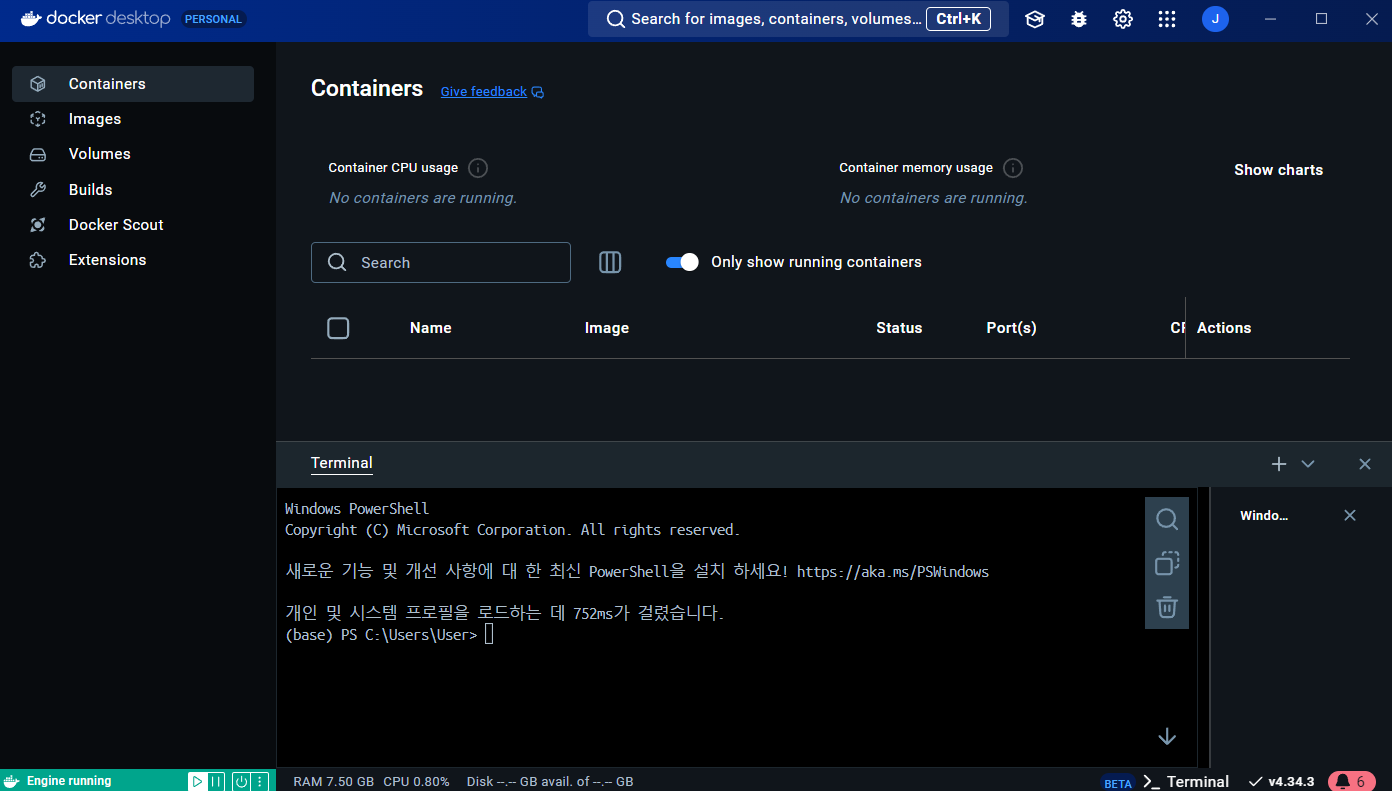The height and width of the screenshot is (791, 1392).
Task: Open the user account avatar J
Action: pyautogui.click(x=1215, y=19)
